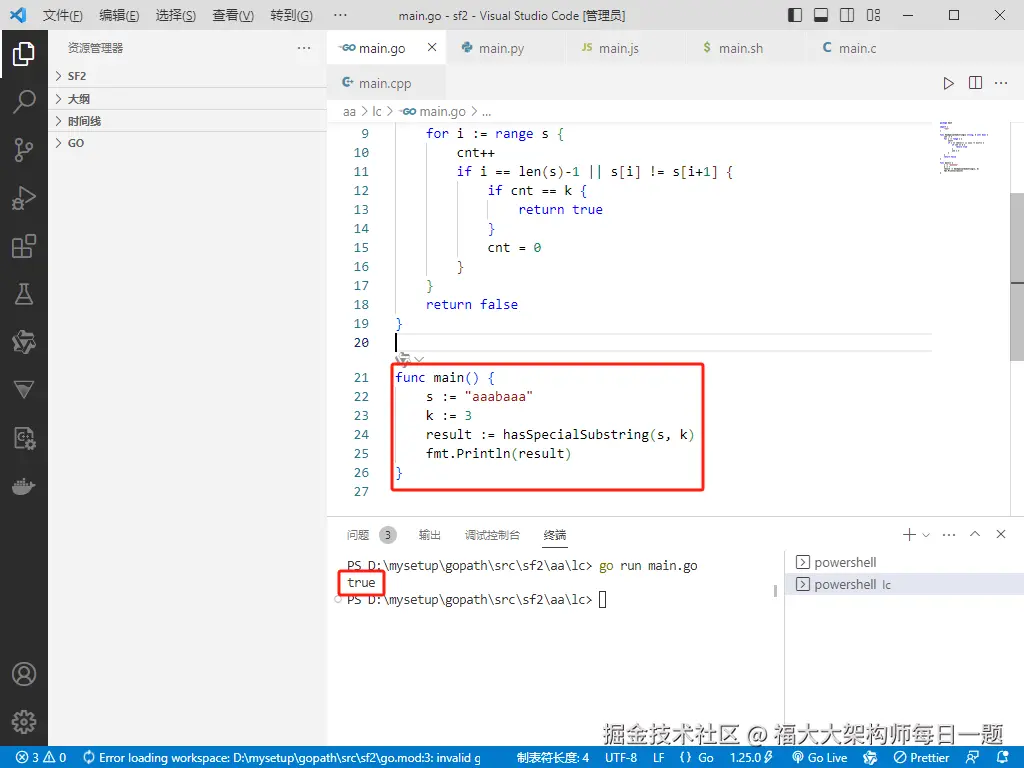Open the Docker view in activity bar
The height and width of the screenshot is (768, 1024).
(x=24, y=487)
